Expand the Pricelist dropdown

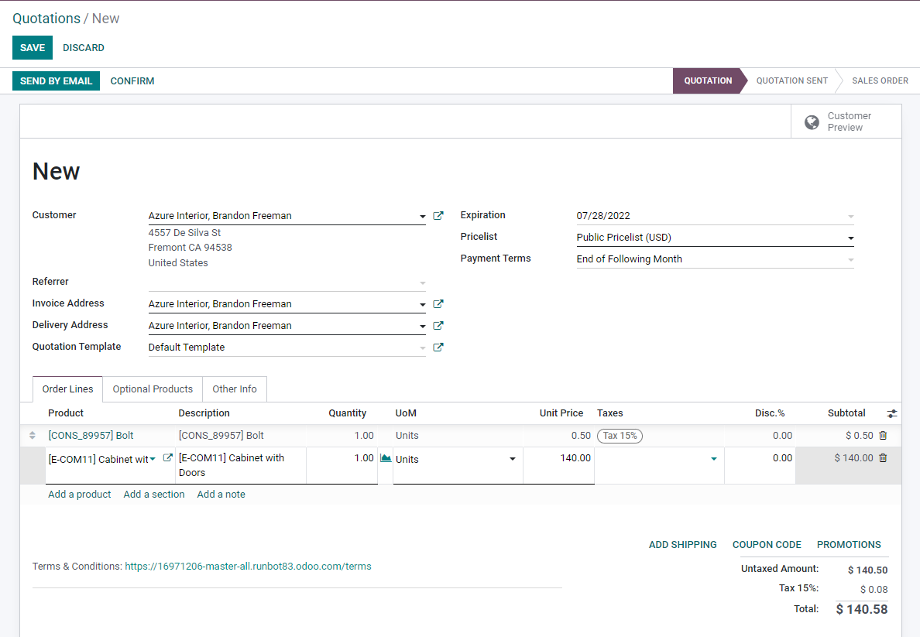tap(851, 238)
